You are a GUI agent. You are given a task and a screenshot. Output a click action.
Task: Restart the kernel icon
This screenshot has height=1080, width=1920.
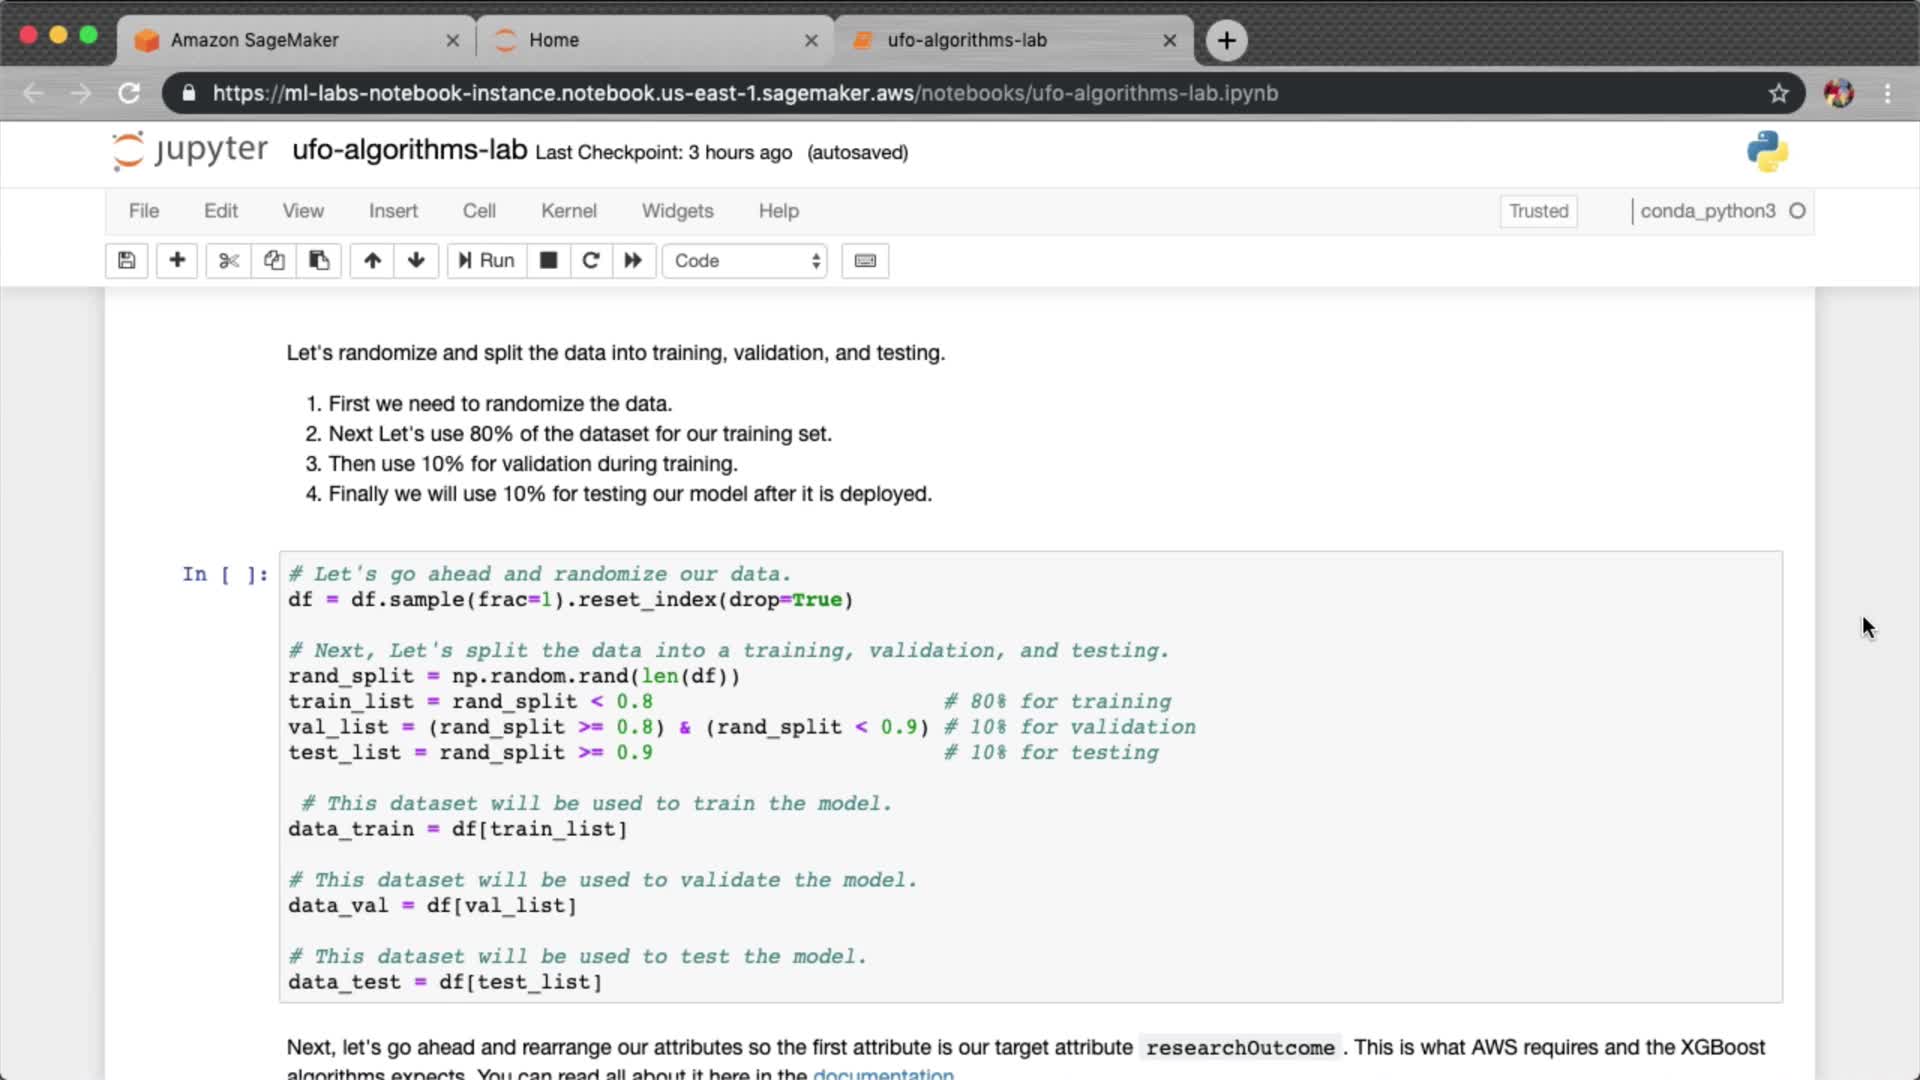tap(591, 261)
